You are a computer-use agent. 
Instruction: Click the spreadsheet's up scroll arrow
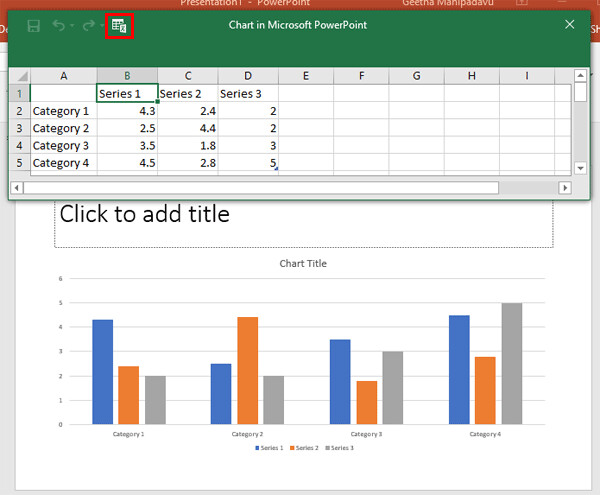[x=580, y=76]
